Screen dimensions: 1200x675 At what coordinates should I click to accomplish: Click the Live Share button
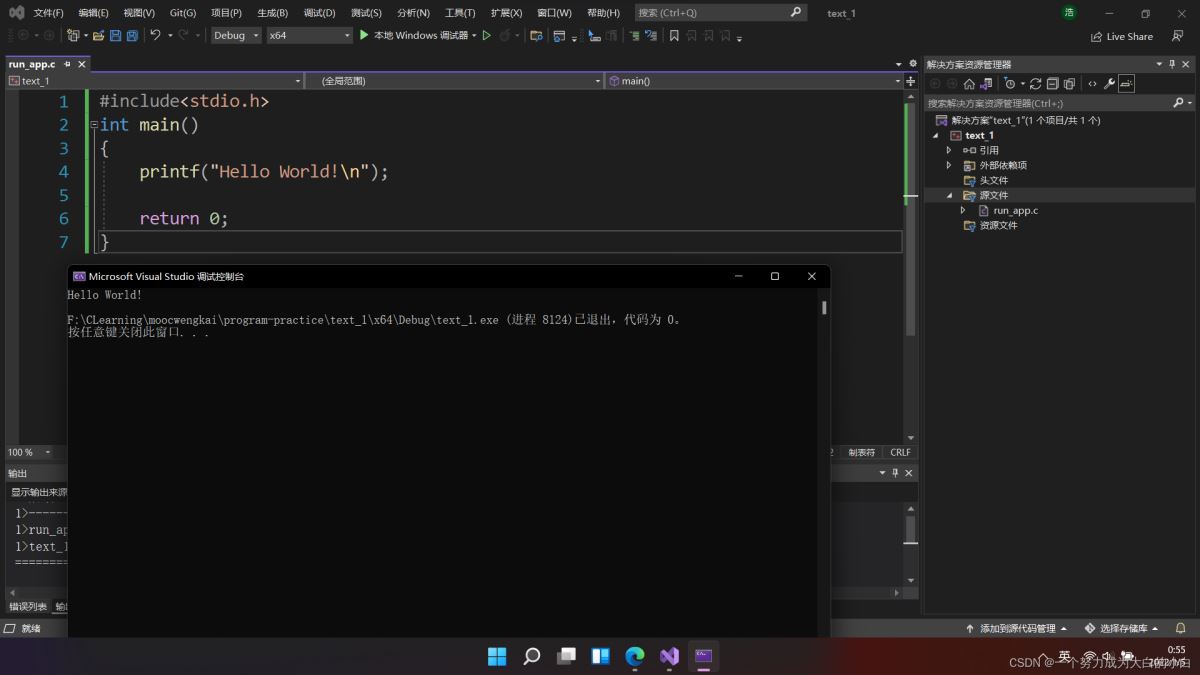click(1121, 36)
